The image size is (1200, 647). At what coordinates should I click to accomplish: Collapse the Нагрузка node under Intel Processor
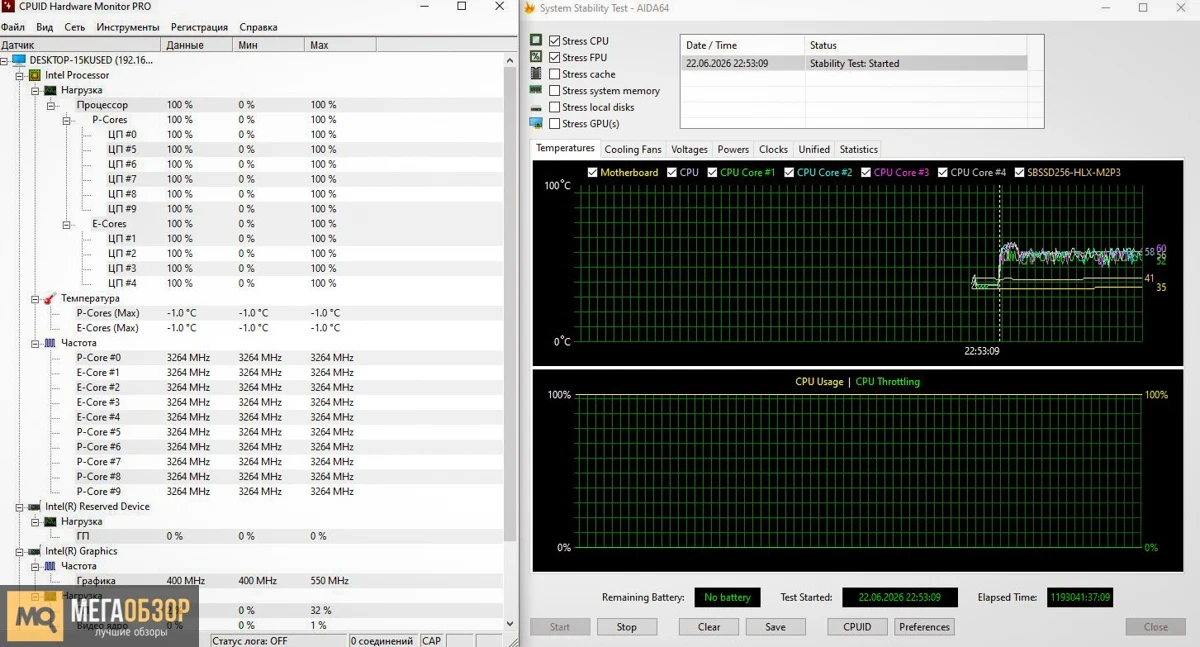click(x=36, y=90)
